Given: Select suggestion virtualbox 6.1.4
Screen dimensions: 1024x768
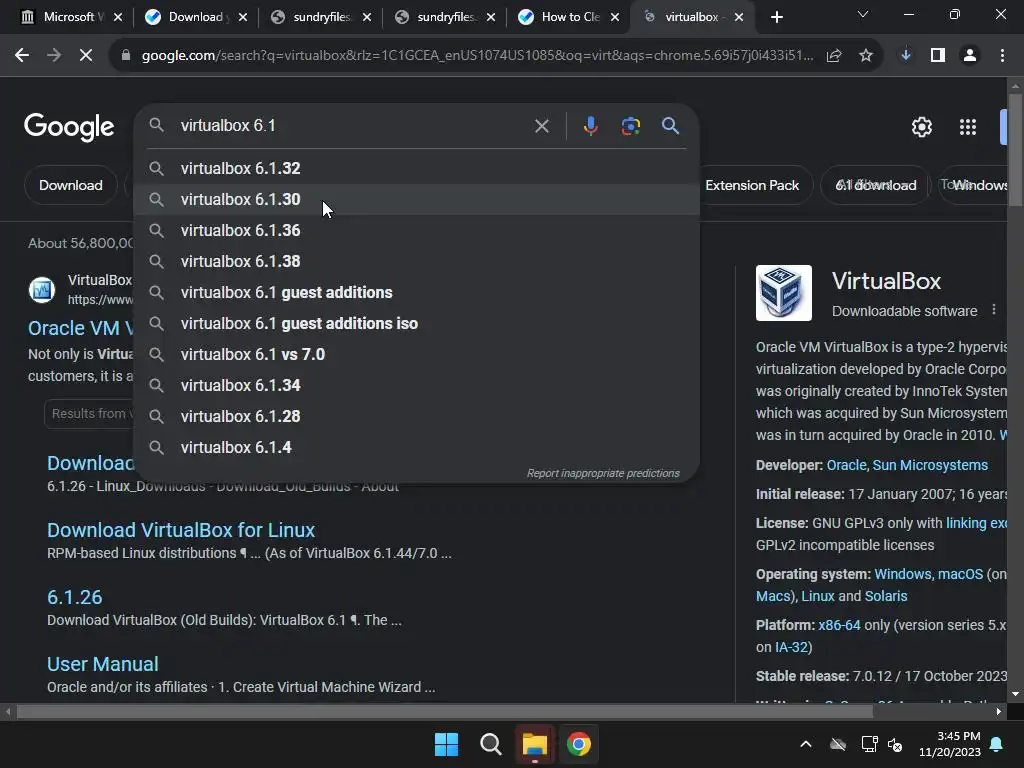Looking at the screenshot, I should point(417,447).
